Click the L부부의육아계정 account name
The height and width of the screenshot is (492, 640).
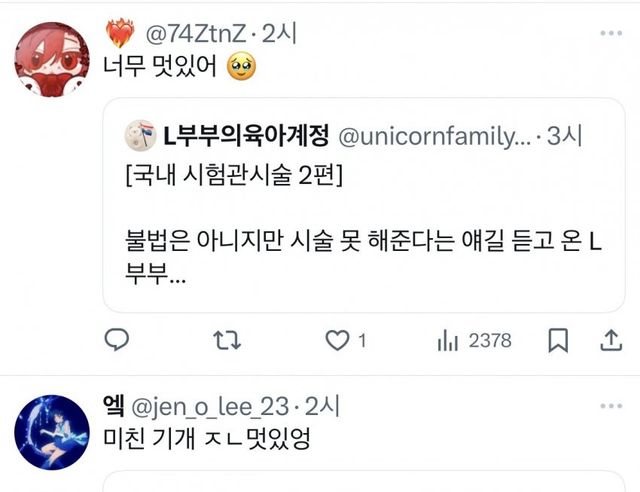coord(244,133)
